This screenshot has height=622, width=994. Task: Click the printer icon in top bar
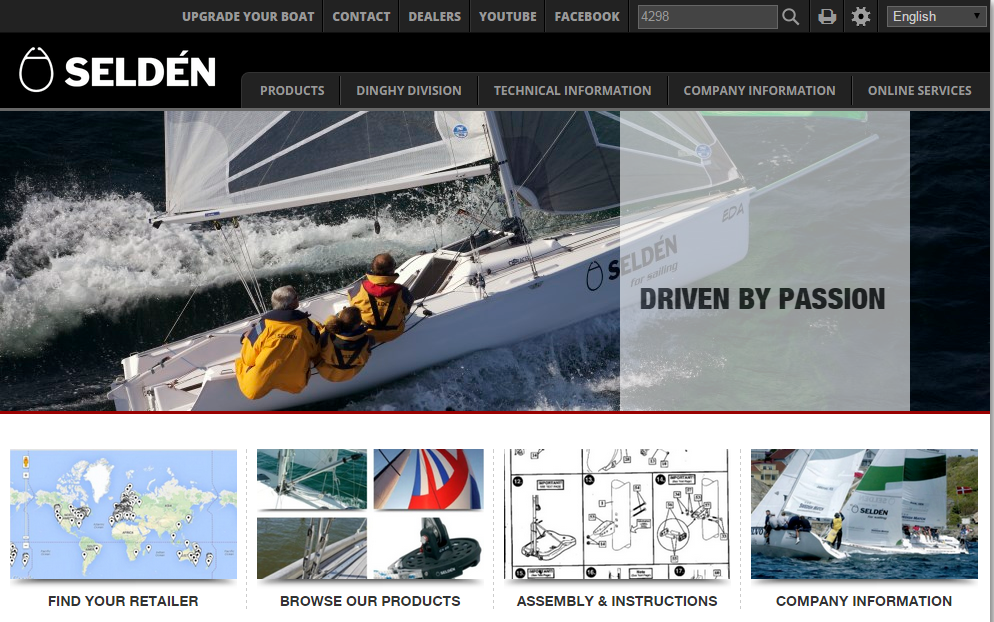827,17
